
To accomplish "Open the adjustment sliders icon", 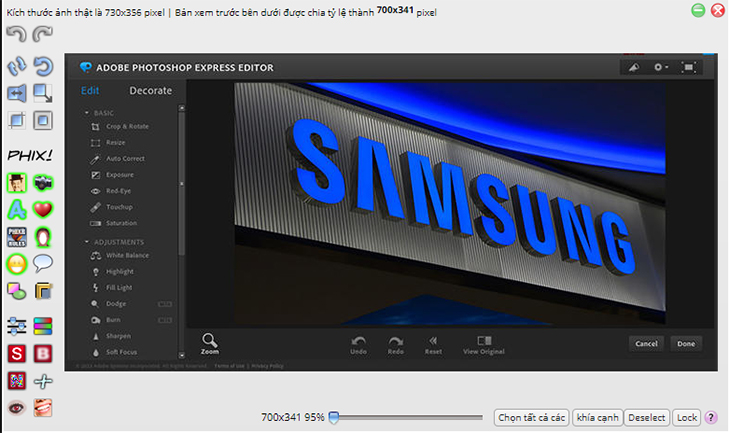I will pos(17,326).
